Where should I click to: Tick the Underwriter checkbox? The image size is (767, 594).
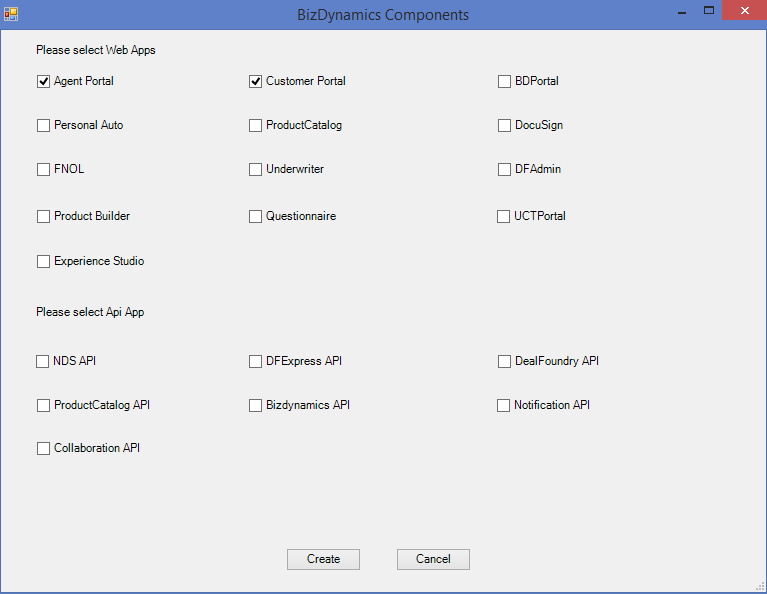[x=255, y=169]
